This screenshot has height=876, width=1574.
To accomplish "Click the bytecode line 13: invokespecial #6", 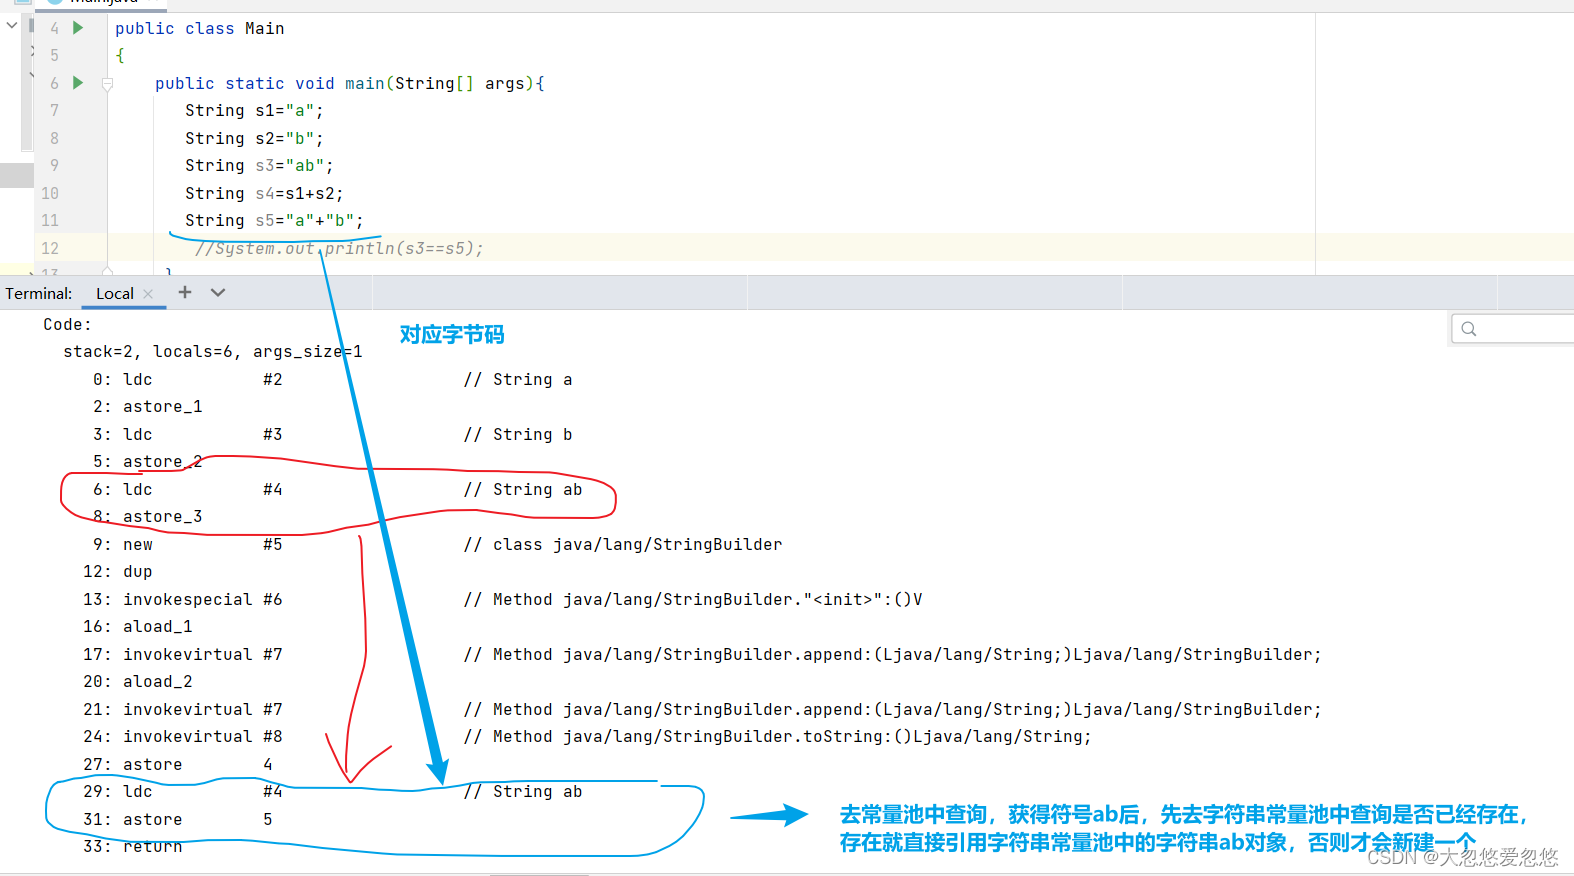I will coord(502,599).
